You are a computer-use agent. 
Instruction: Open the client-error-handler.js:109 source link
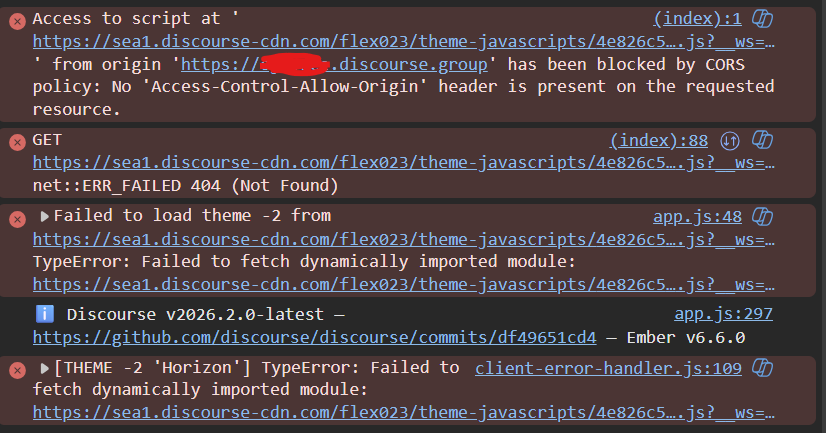point(608,368)
